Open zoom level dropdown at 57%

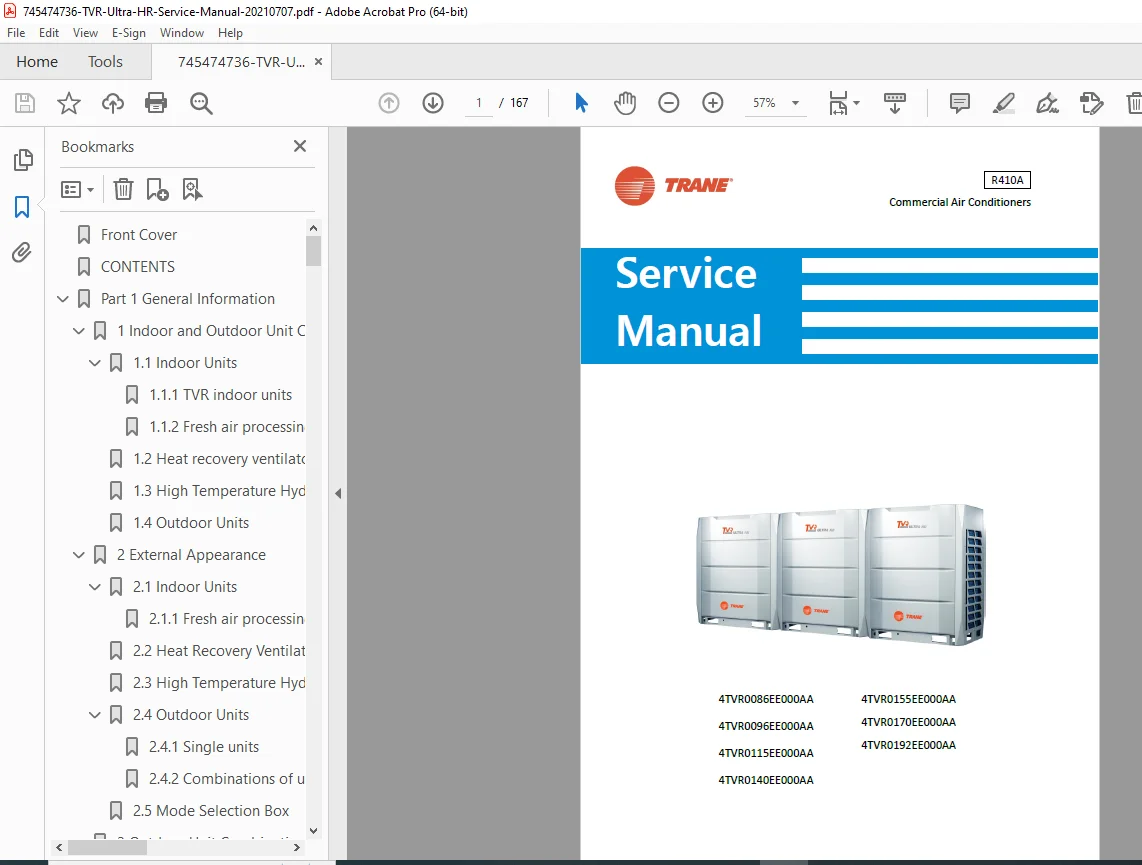[795, 103]
